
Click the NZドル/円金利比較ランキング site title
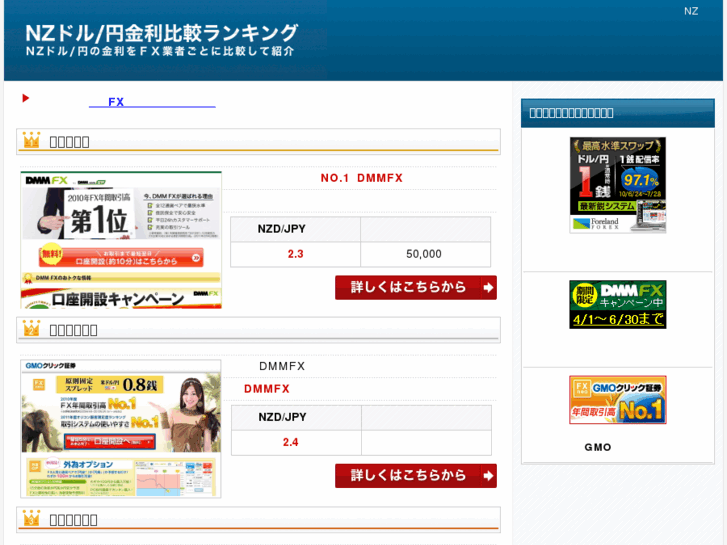tap(161, 33)
